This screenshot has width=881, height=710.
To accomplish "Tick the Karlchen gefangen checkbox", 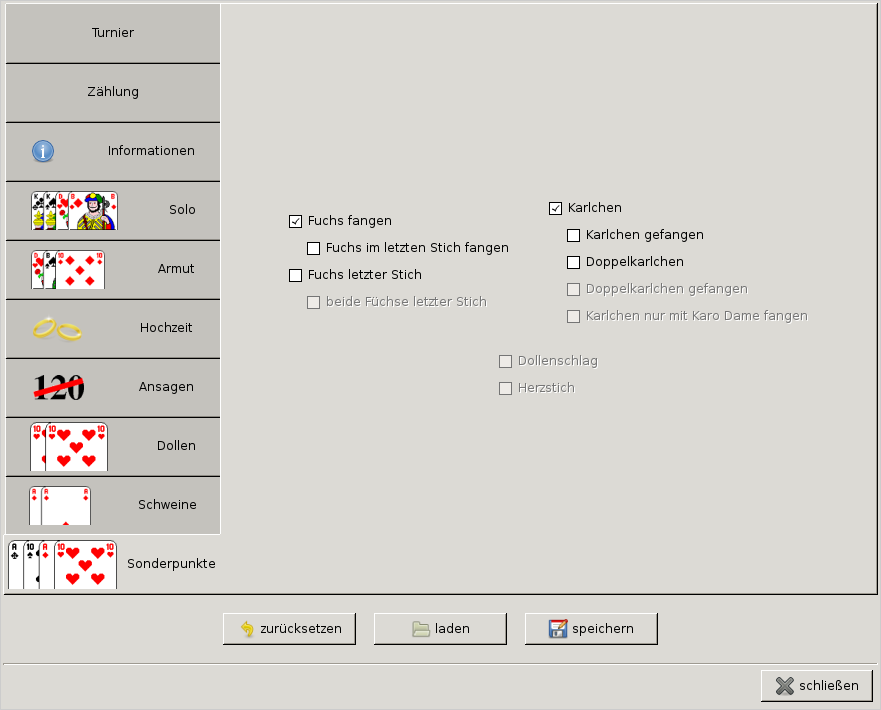I will click(x=573, y=235).
